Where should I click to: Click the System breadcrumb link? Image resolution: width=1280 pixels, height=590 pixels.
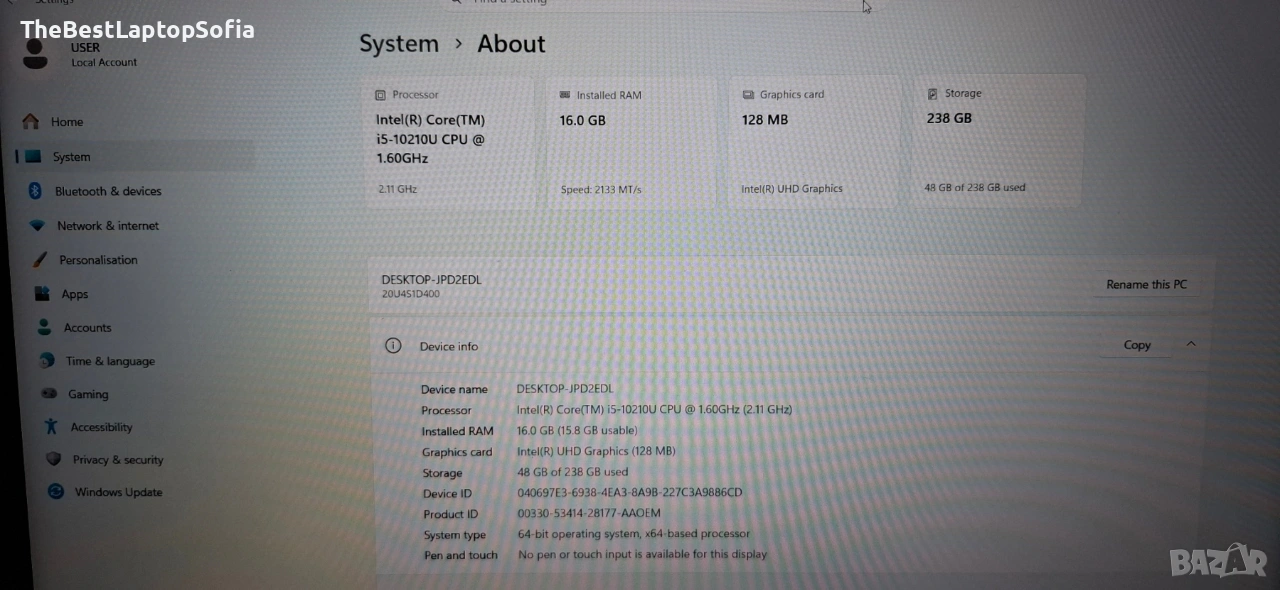click(399, 44)
